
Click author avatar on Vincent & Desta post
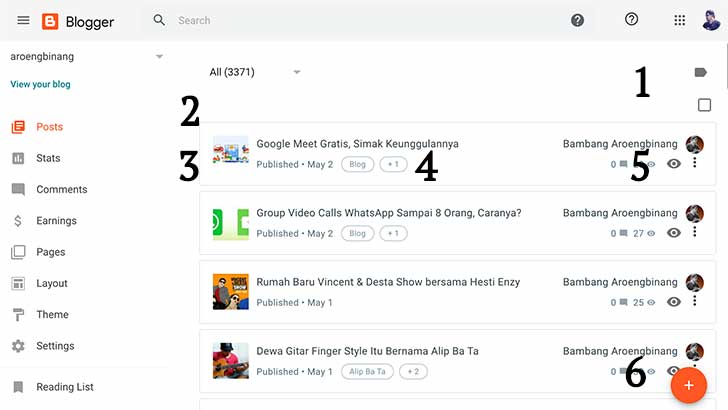coord(695,283)
